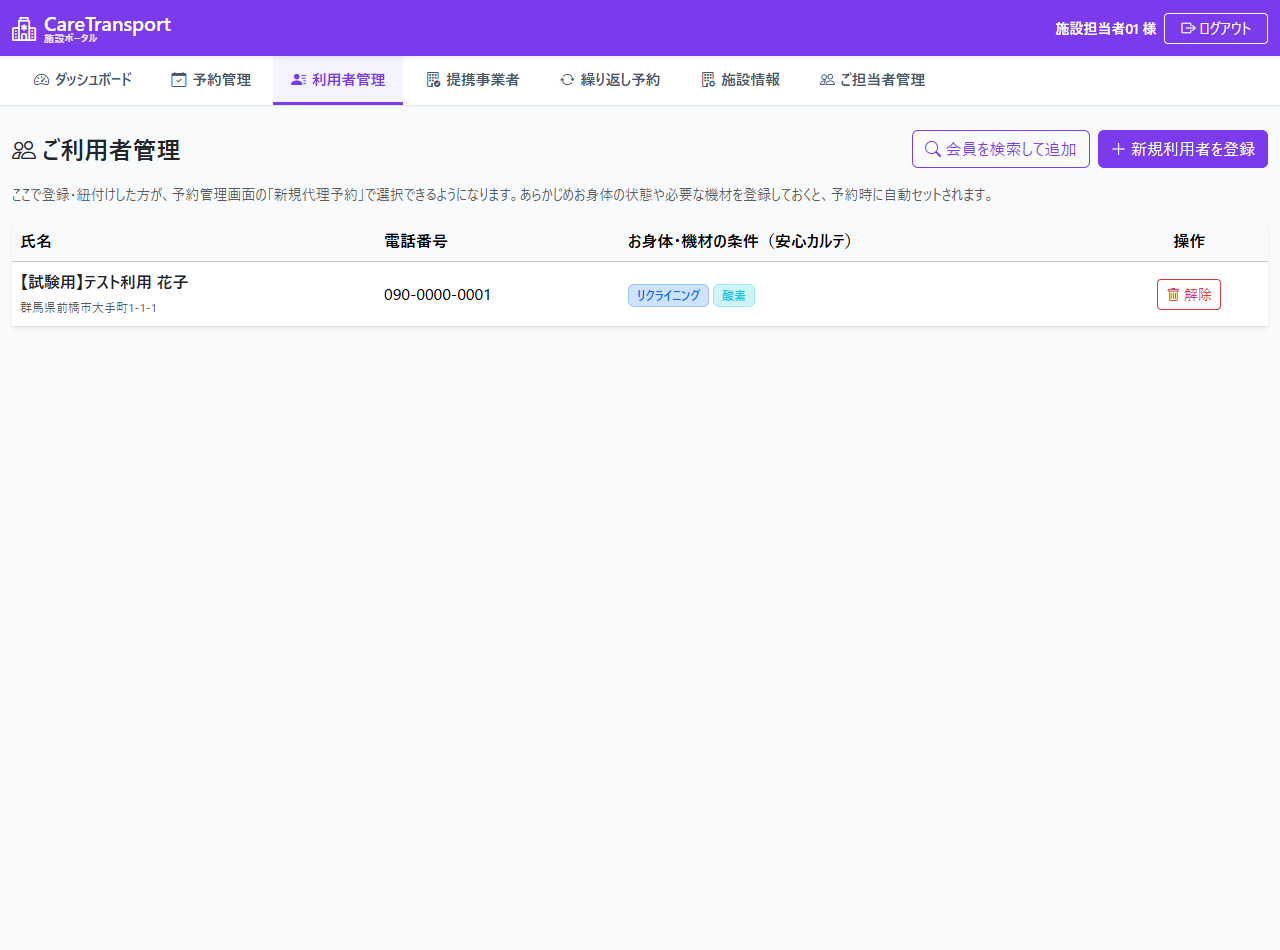
Task: Click the people icon beside ご担当者管理
Action: click(x=827, y=80)
